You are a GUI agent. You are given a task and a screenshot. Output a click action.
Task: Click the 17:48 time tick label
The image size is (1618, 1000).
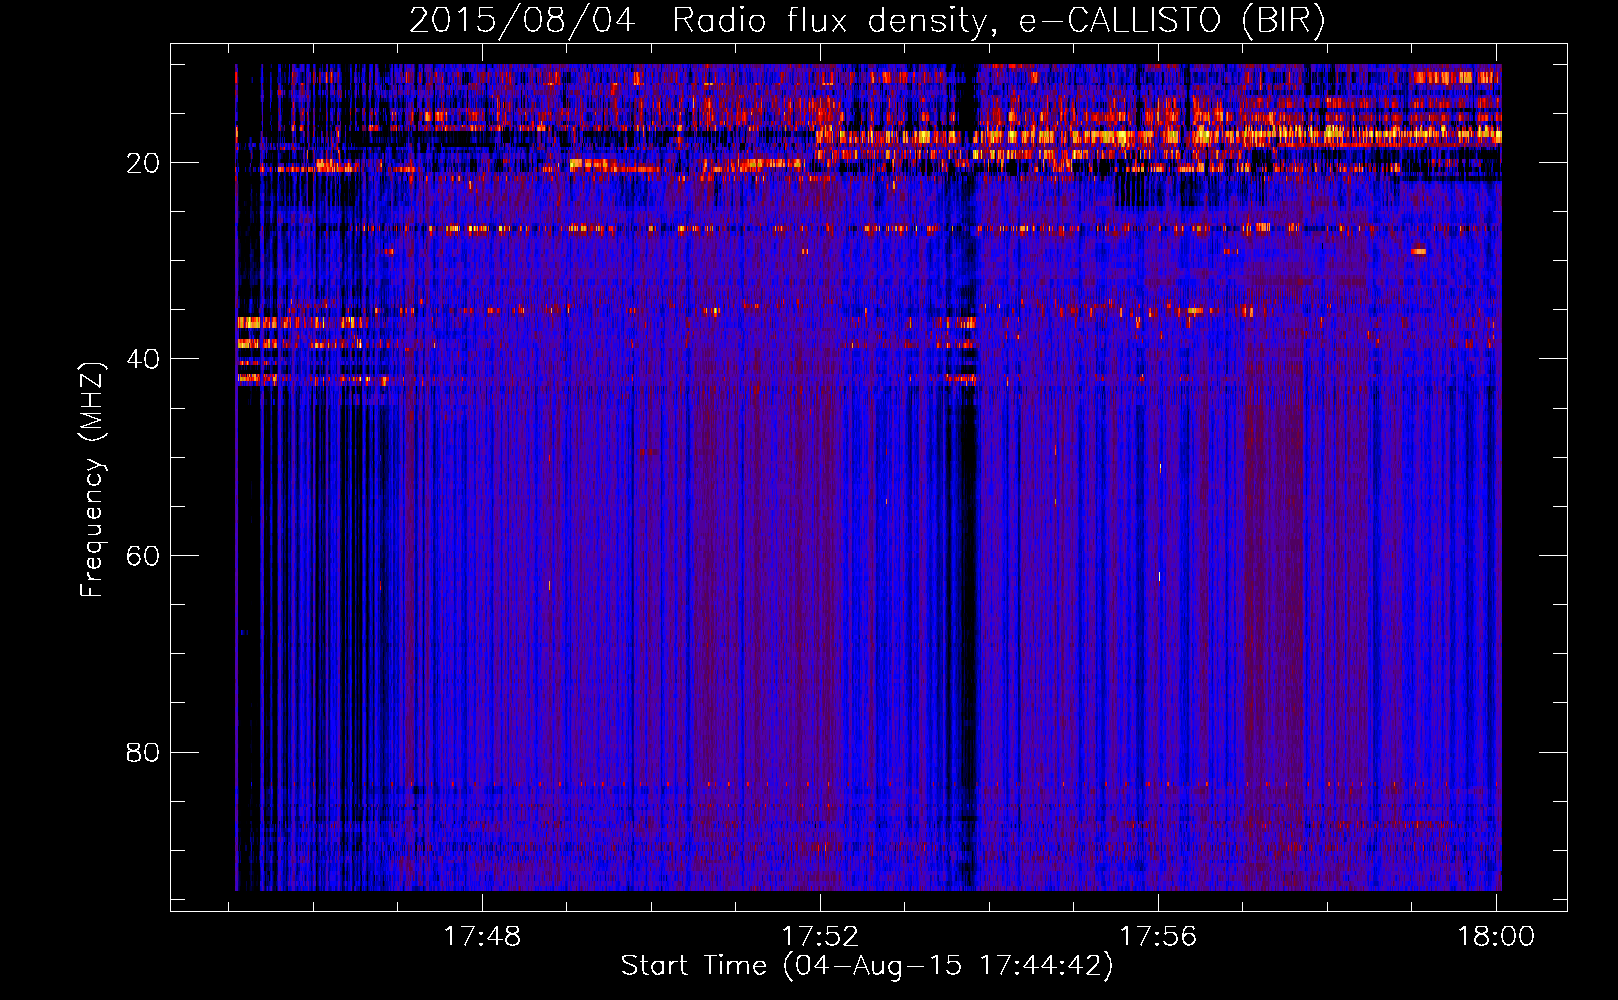pyautogui.click(x=482, y=936)
